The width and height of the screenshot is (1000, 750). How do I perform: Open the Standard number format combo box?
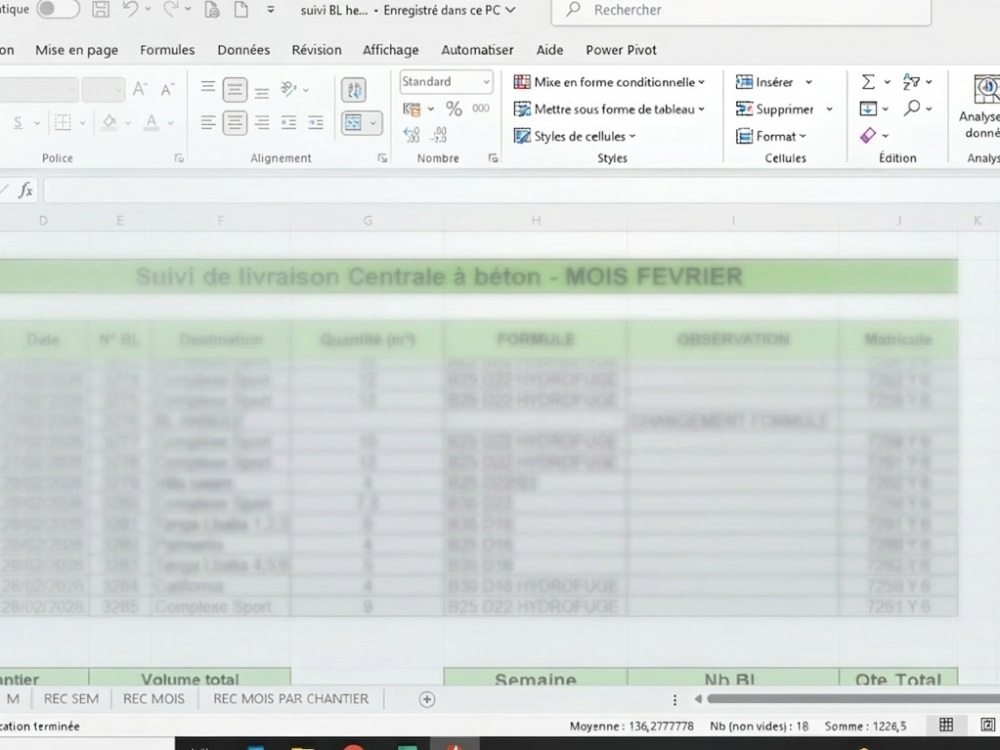tap(446, 82)
